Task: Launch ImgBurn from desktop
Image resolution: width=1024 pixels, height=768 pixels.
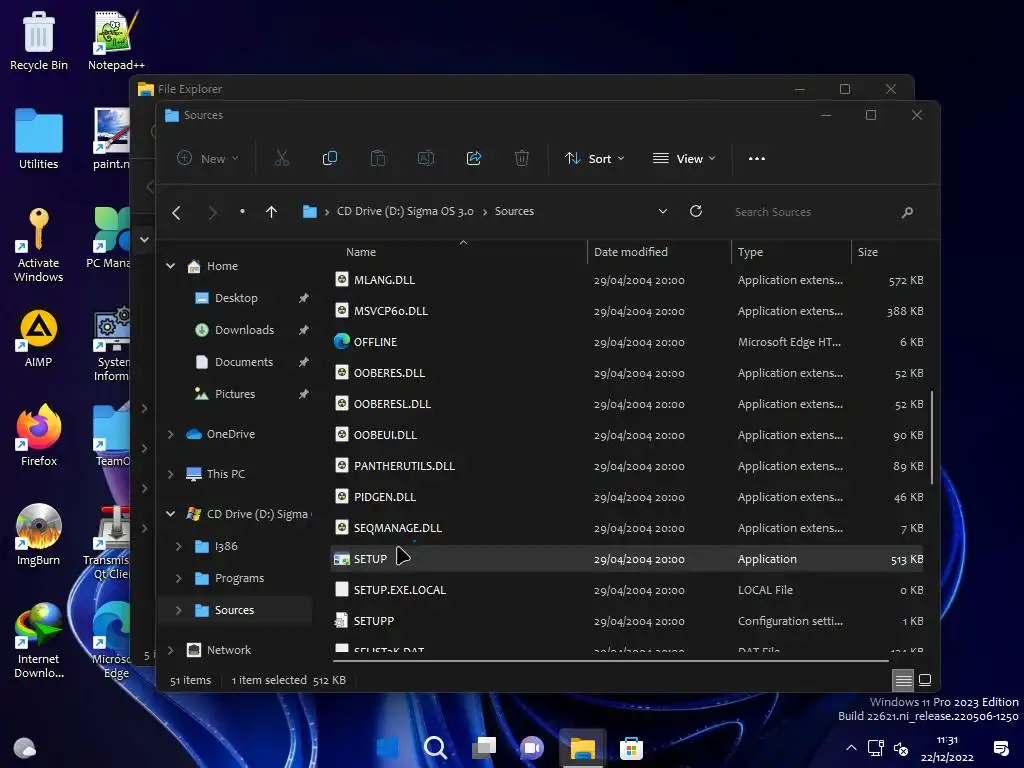Action: click(39, 535)
